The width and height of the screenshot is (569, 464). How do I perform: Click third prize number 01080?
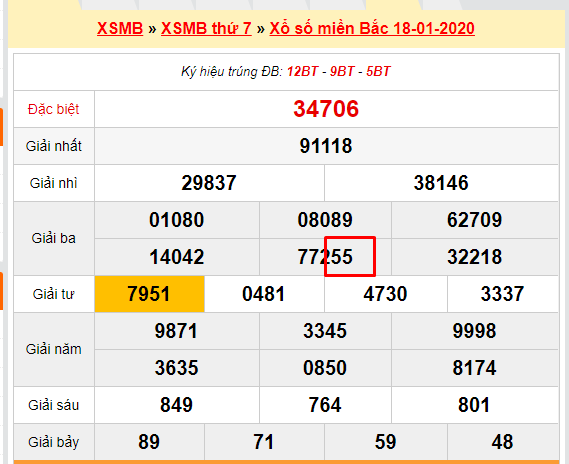click(177, 220)
